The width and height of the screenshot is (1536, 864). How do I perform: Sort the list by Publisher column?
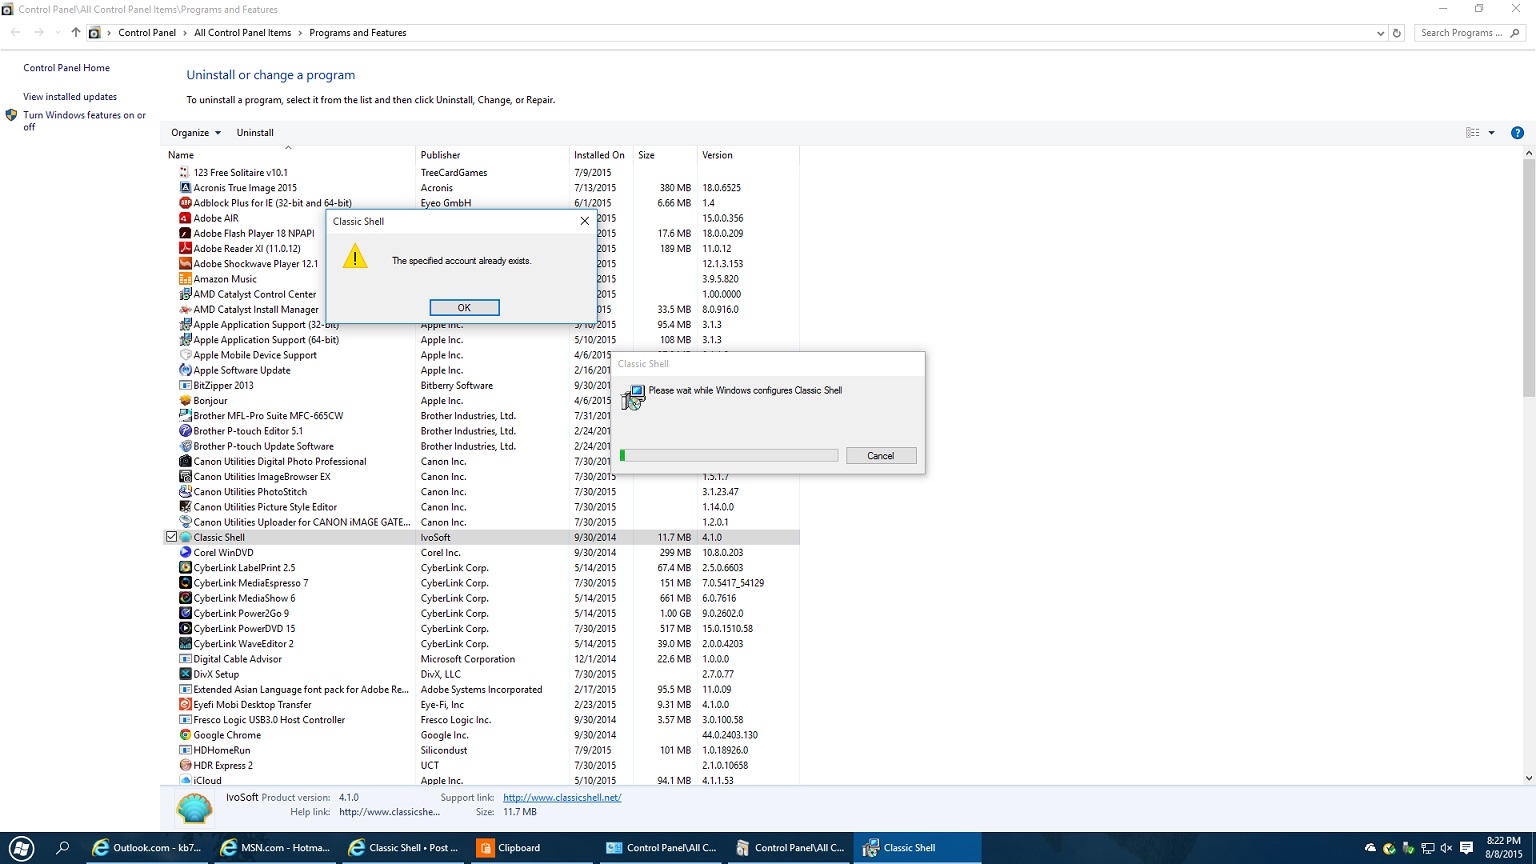441,155
